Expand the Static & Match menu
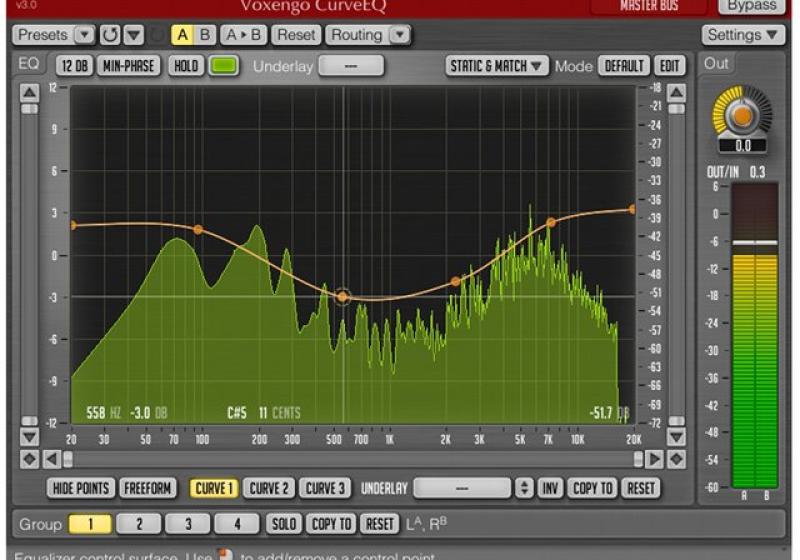The image size is (800, 560). coord(498,66)
